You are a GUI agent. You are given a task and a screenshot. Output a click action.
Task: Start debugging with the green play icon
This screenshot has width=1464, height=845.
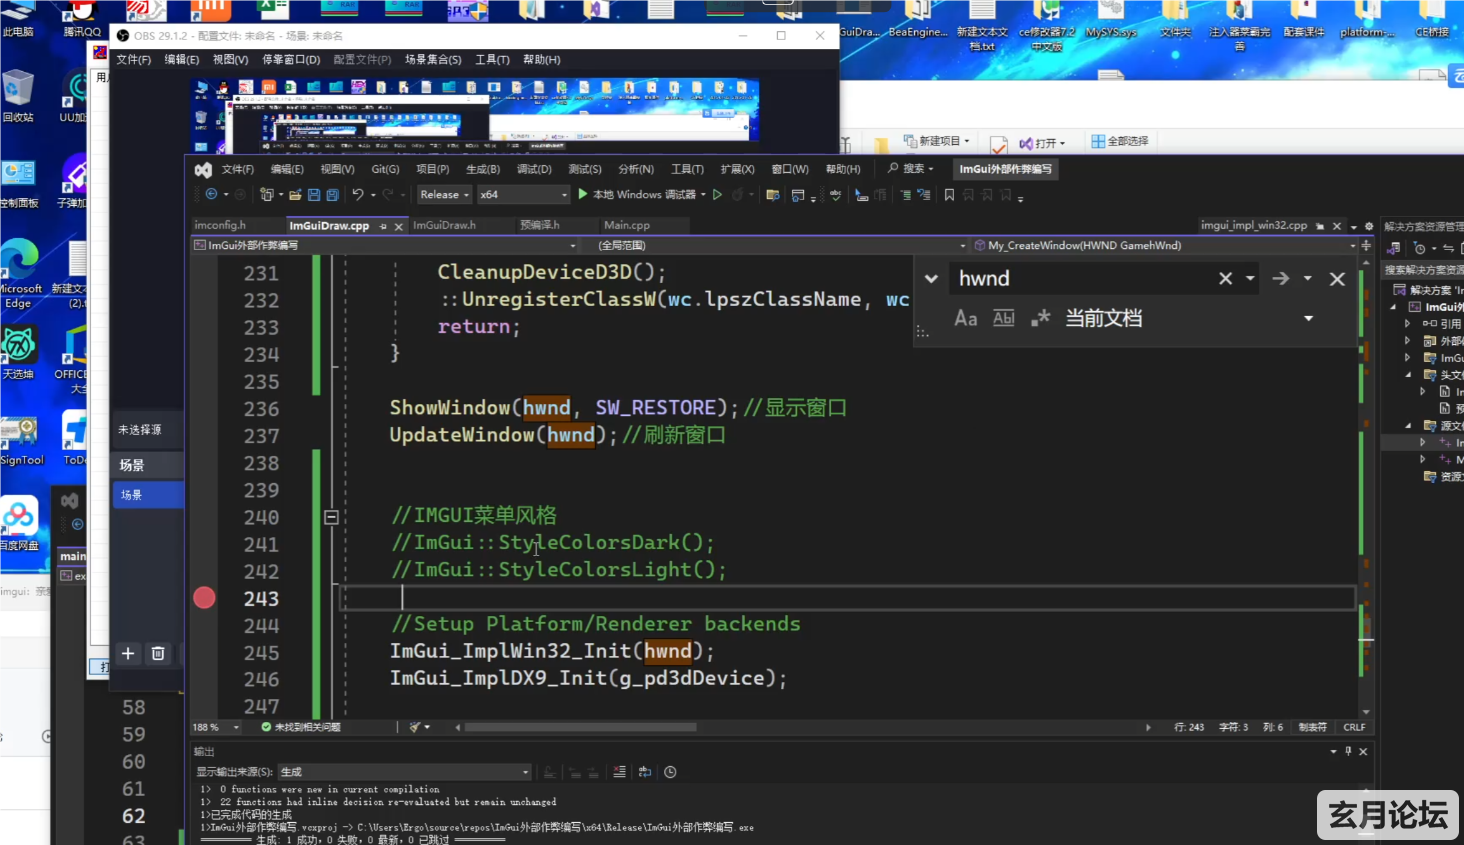583,194
